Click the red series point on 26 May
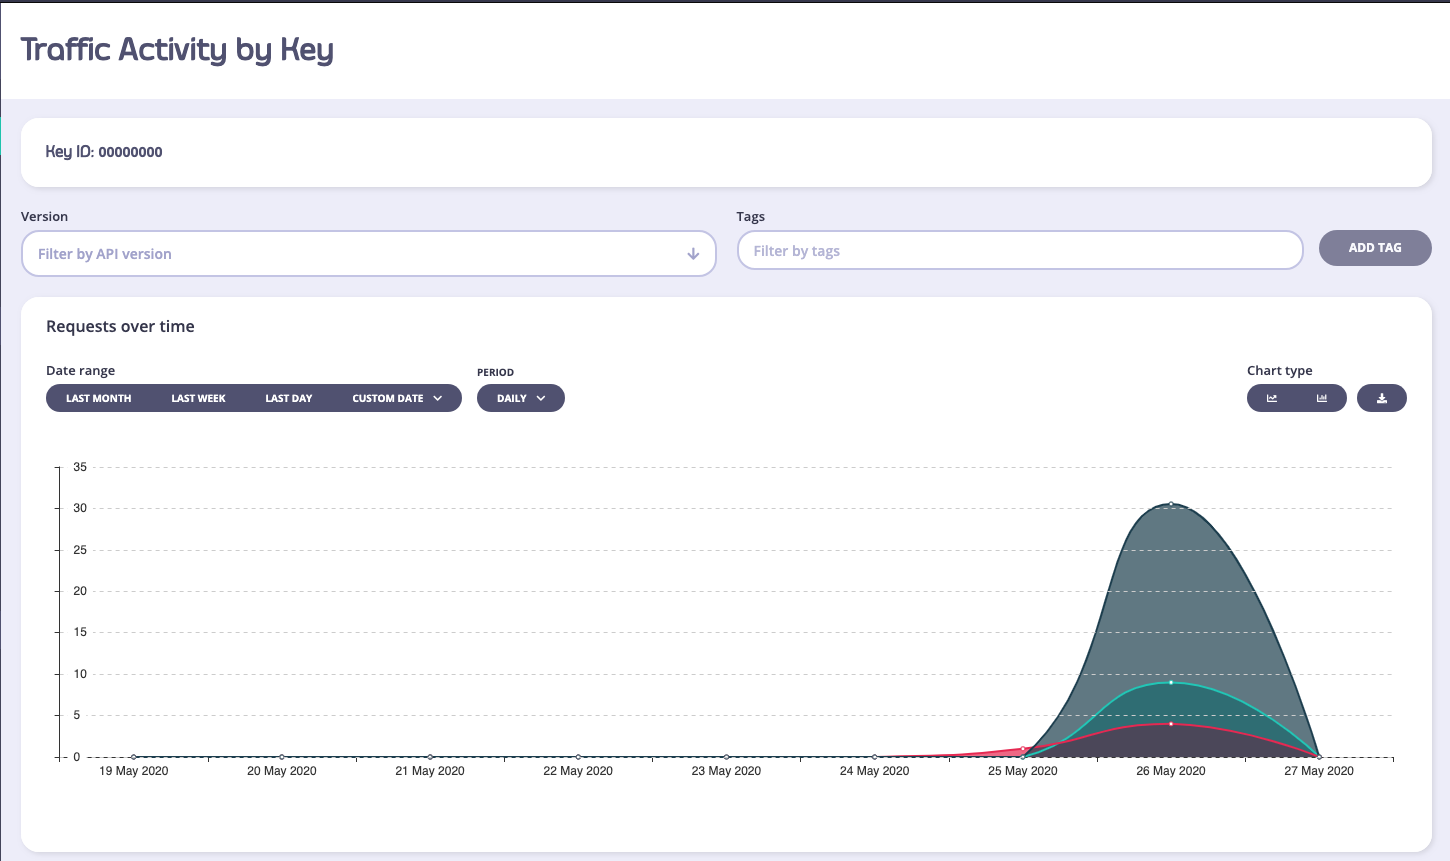The height and width of the screenshot is (861, 1450). (x=1171, y=725)
